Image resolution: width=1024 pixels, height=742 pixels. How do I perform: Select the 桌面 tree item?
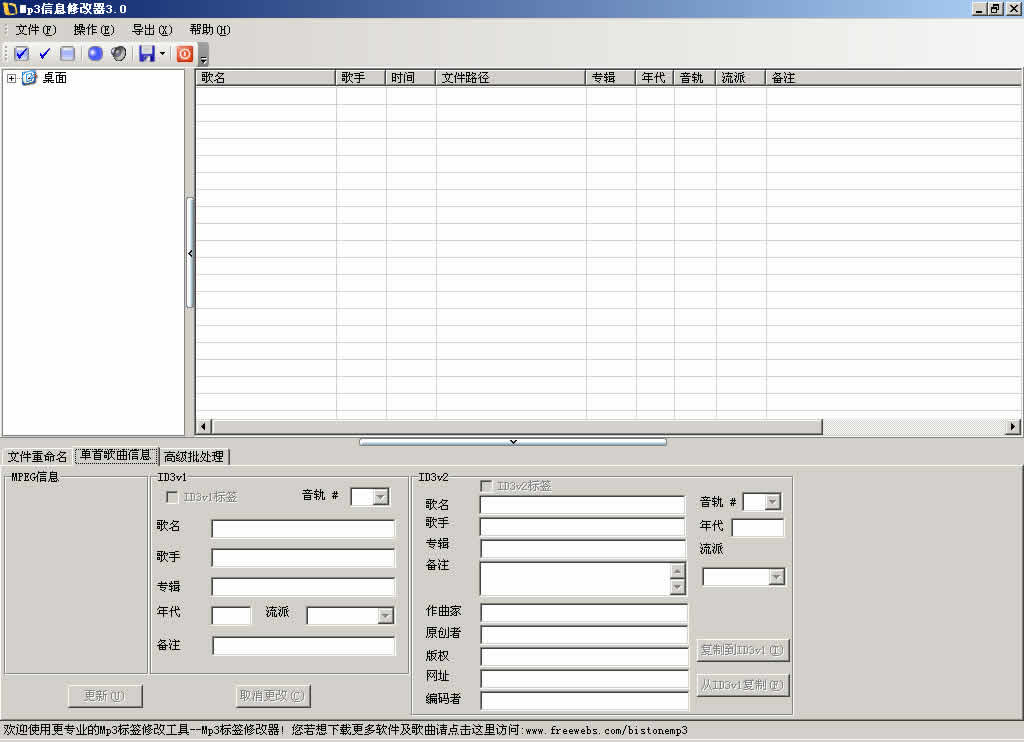[x=55, y=78]
